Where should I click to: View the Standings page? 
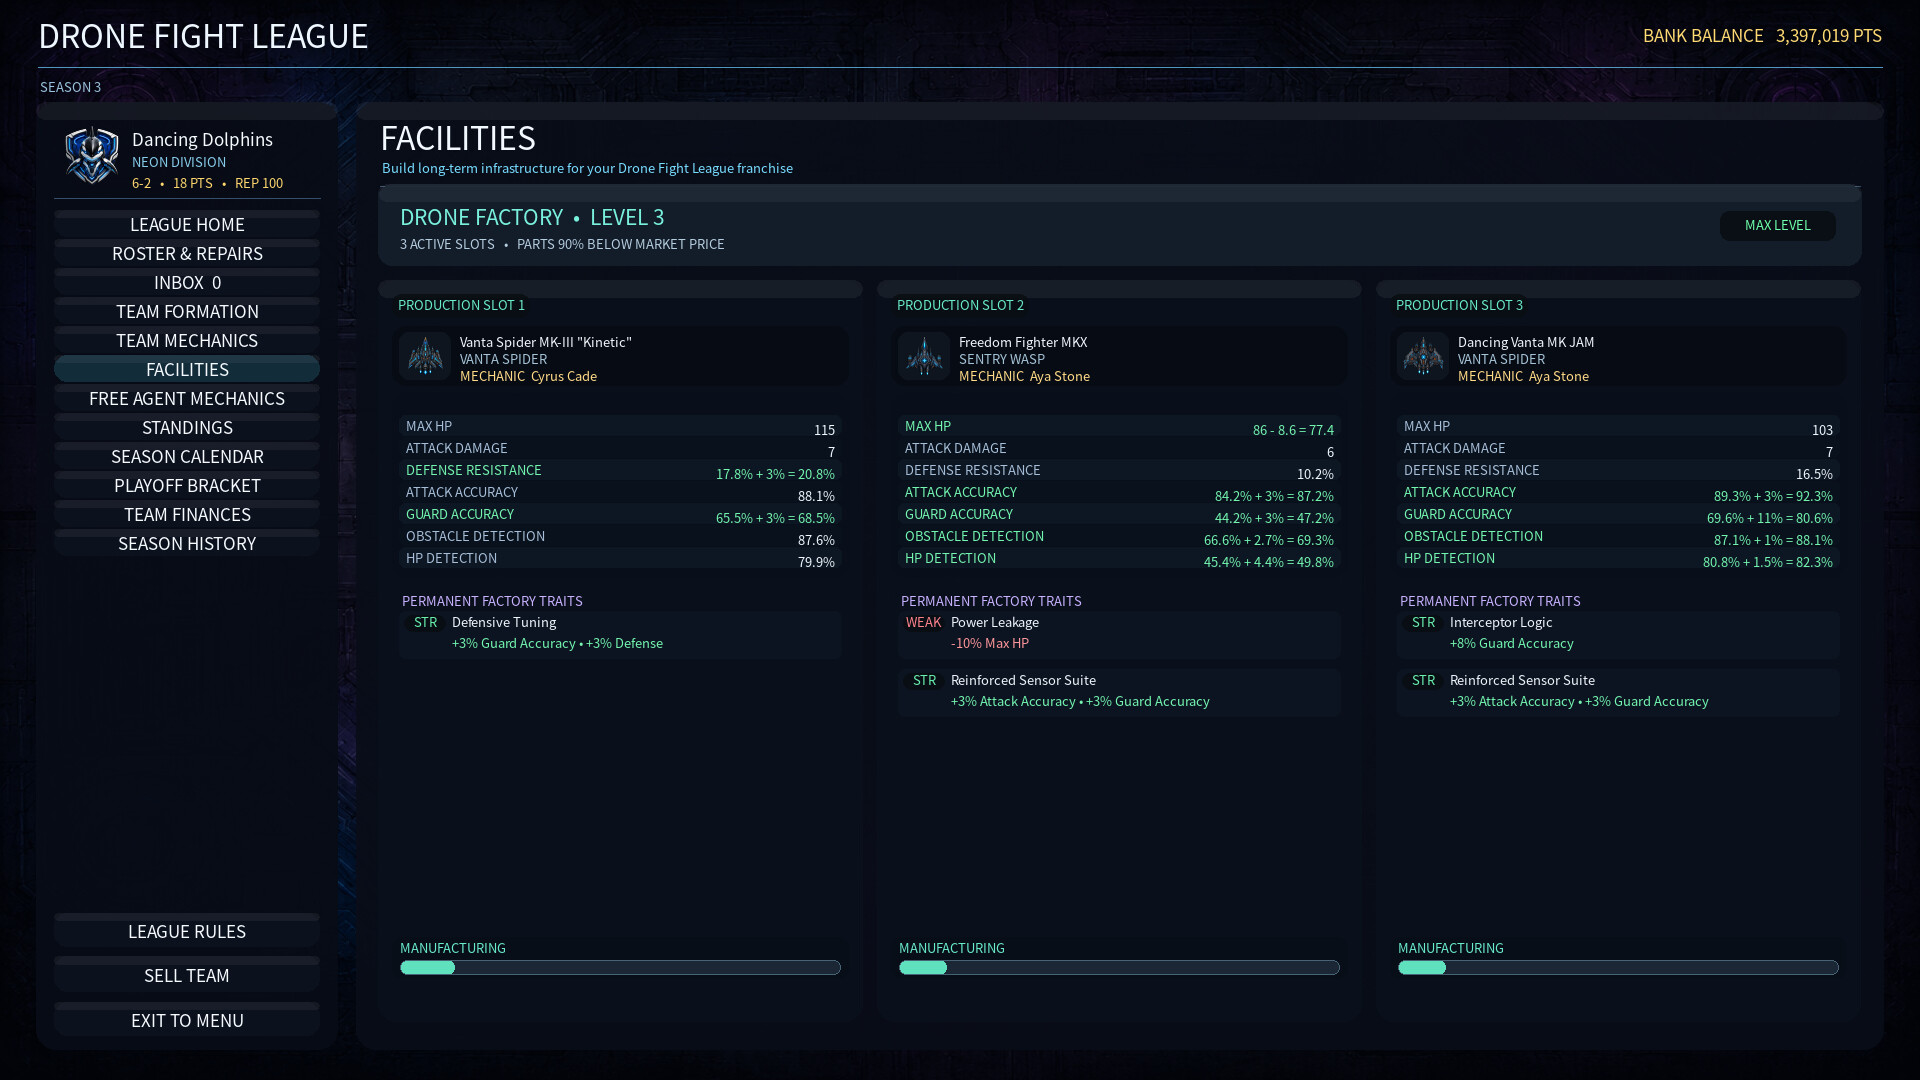pyautogui.click(x=187, y=427)
